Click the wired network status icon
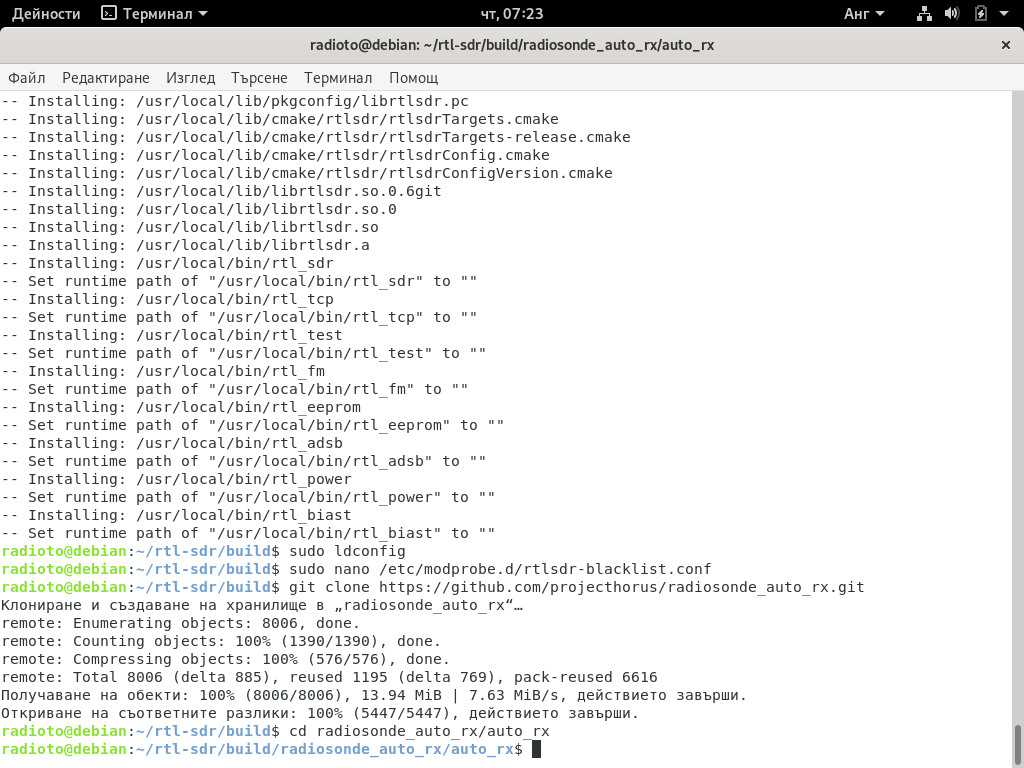 tap(924, 13)
